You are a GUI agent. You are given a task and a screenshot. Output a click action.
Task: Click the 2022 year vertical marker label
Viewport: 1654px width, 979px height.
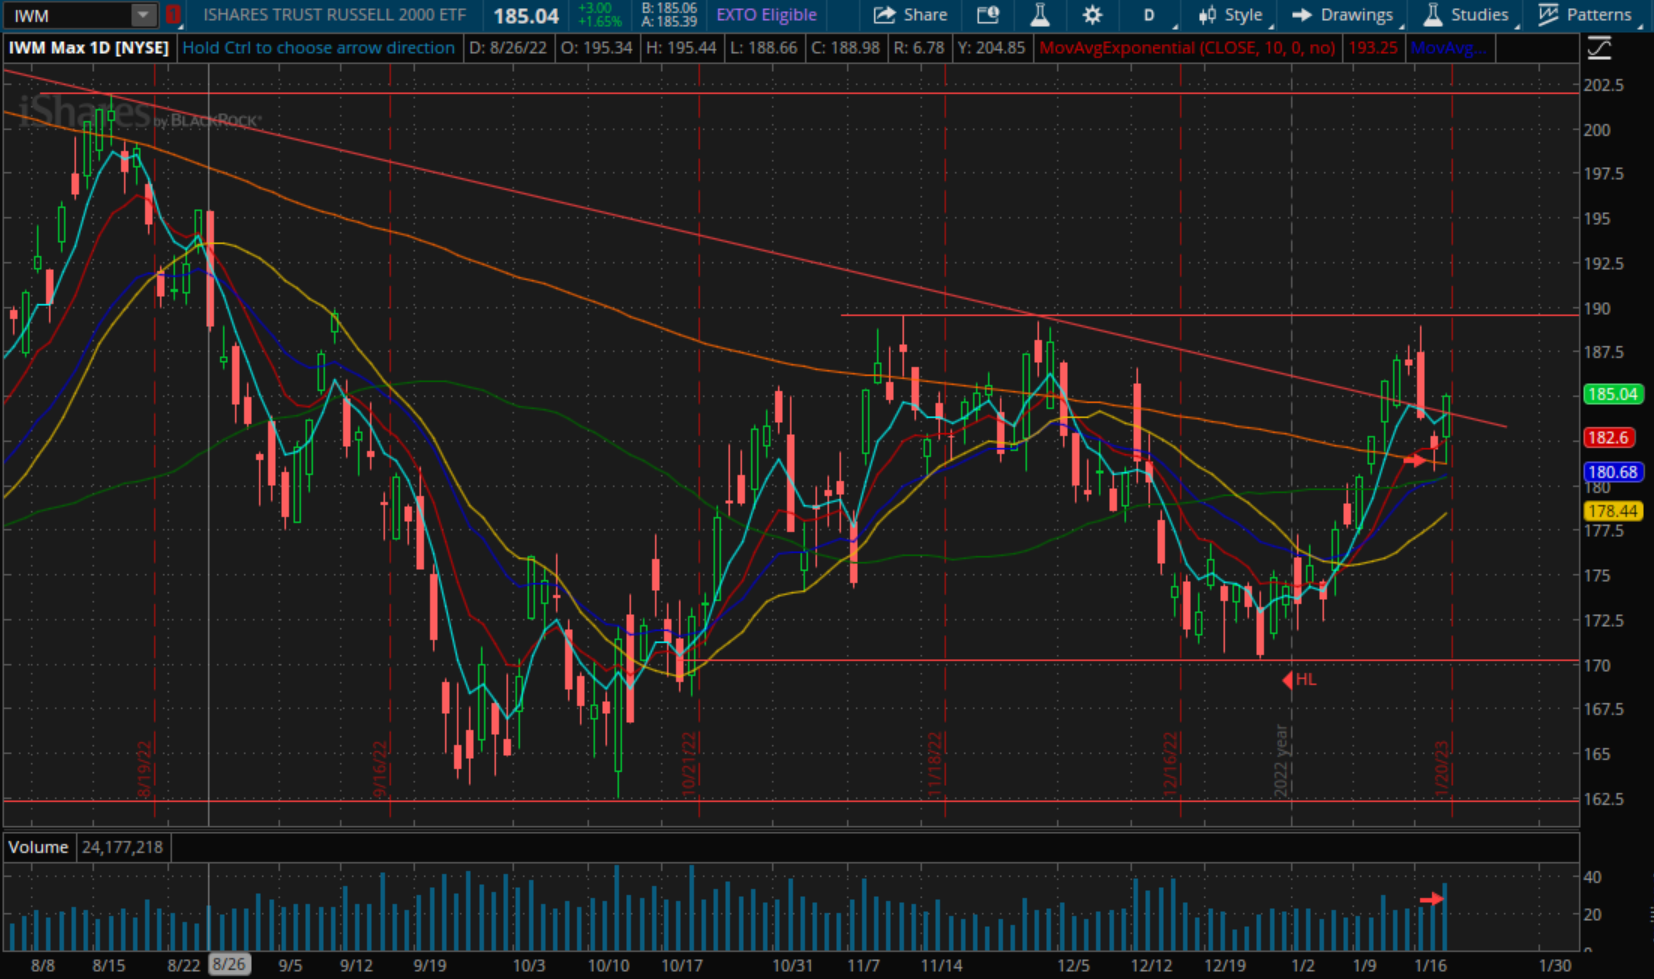point(1280,761)
